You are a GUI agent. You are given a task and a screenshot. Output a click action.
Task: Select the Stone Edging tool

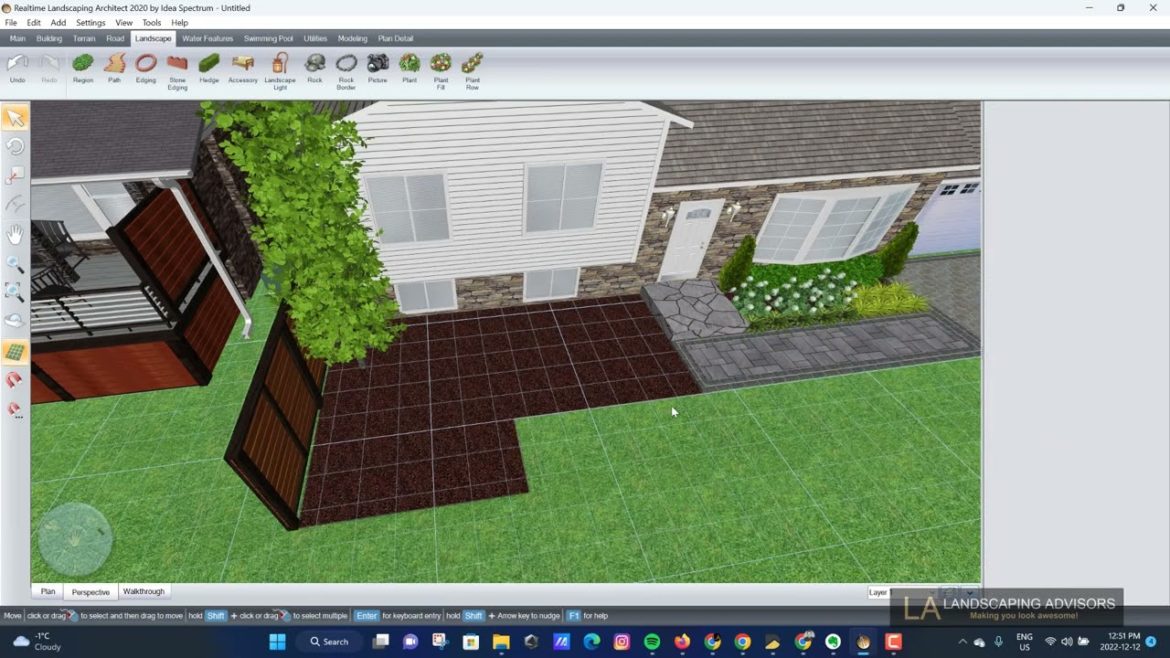tap(177, 68)
